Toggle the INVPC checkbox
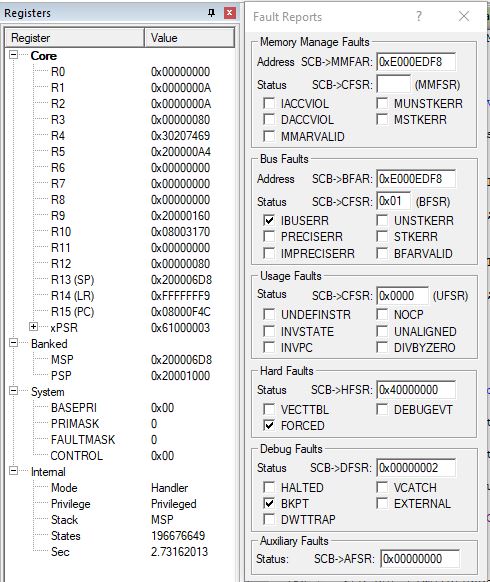The width and height of the screenshot is (490, 582). (x=269, y=347)
